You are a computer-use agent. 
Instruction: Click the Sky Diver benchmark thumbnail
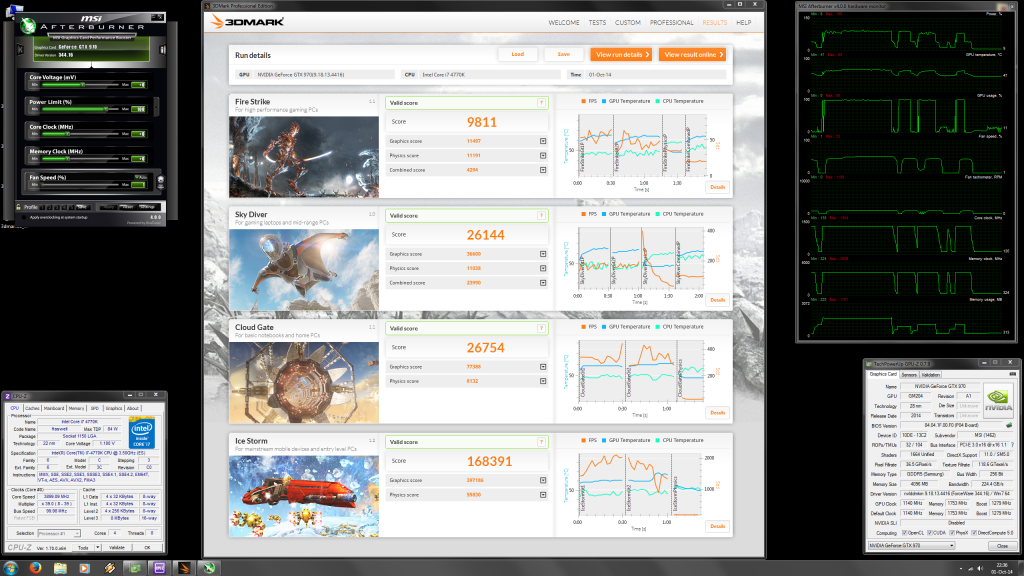tap(304, 259)
